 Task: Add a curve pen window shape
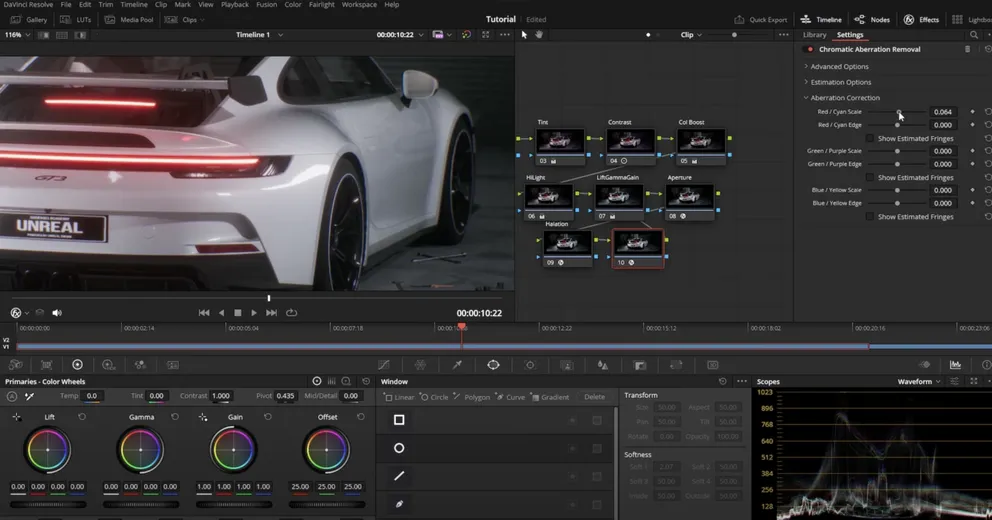click(399, 504)
